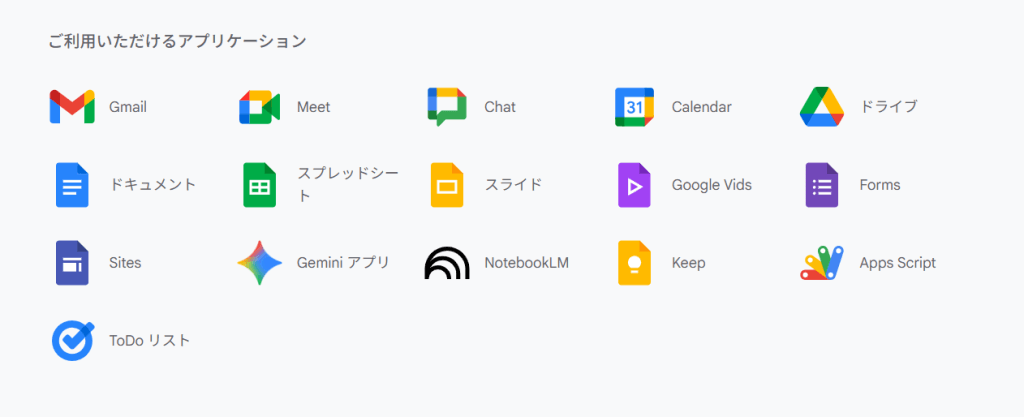Open the Gmail envelope icon

pos(72,106)
